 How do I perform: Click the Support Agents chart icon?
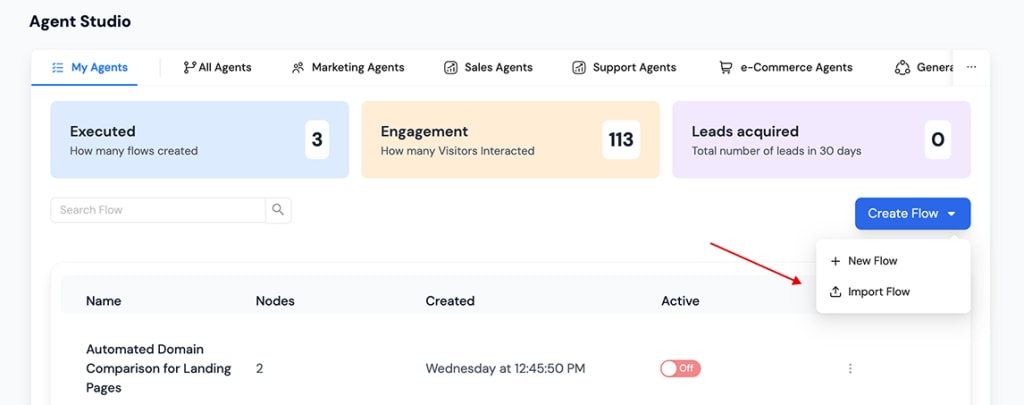tap(579, 68)
